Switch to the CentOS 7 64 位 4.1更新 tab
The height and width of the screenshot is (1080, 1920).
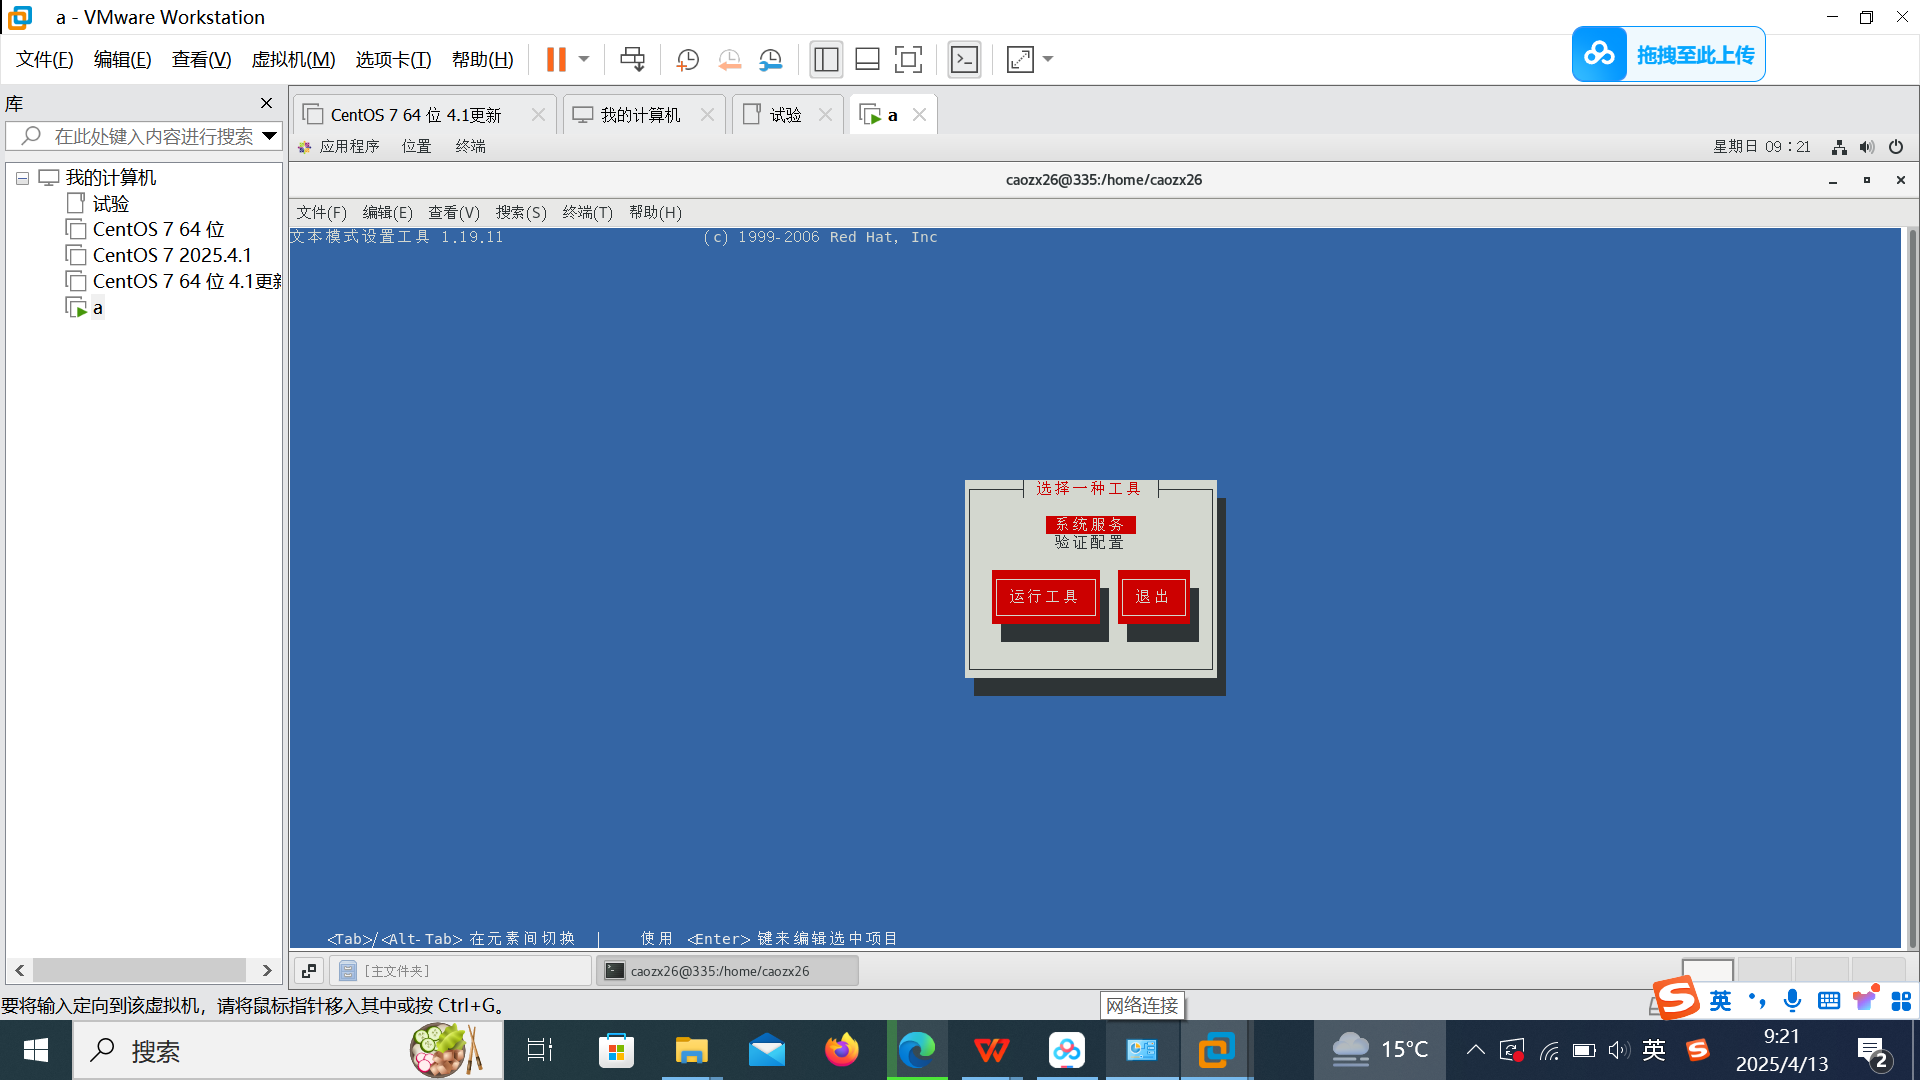click(x=415, y=115)
